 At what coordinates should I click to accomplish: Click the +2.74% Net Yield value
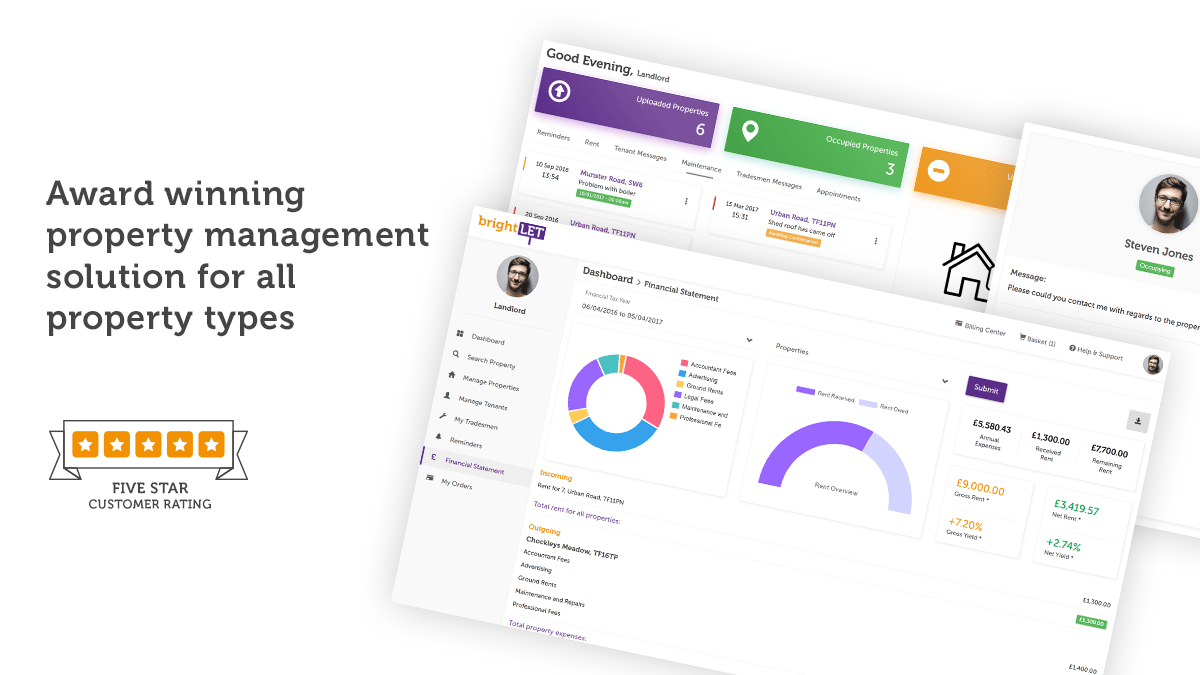pos(1063,543)
